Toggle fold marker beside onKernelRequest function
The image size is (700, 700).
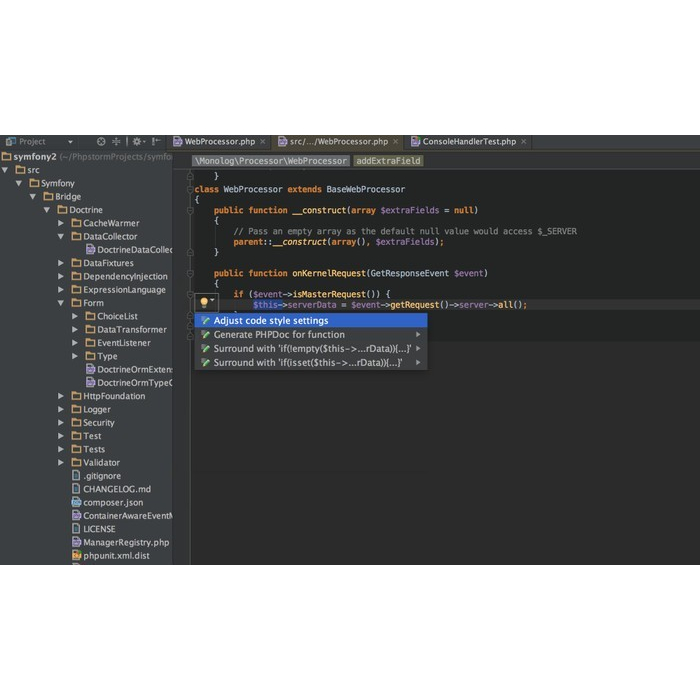(x=191, y=273)
